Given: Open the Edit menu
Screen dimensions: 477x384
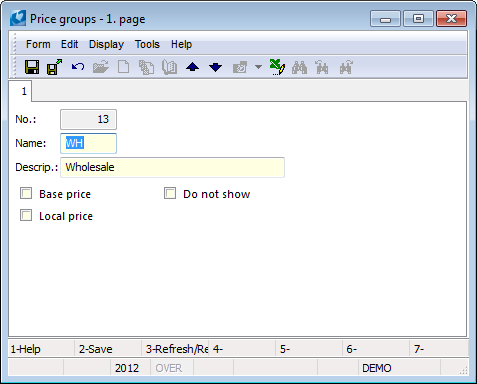Looking at the screenshot, I should [x=69, y=44].
